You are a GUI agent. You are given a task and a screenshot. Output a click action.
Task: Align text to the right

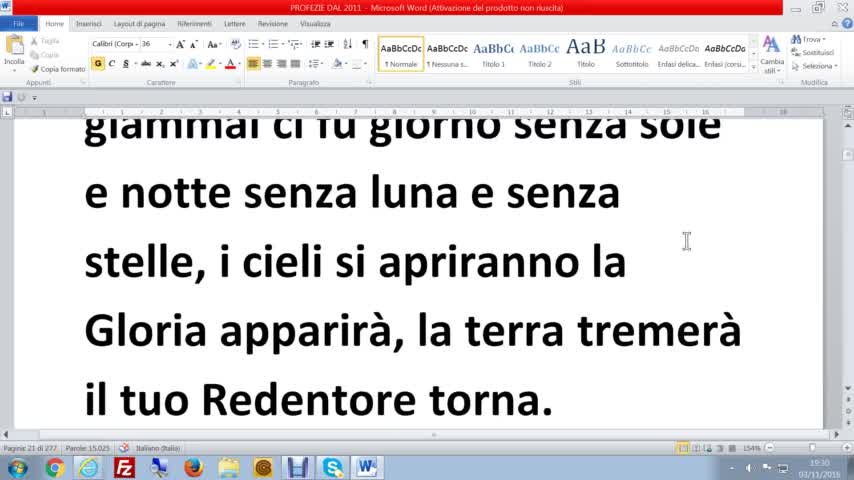pyautogui.click(x=281, y=64)
